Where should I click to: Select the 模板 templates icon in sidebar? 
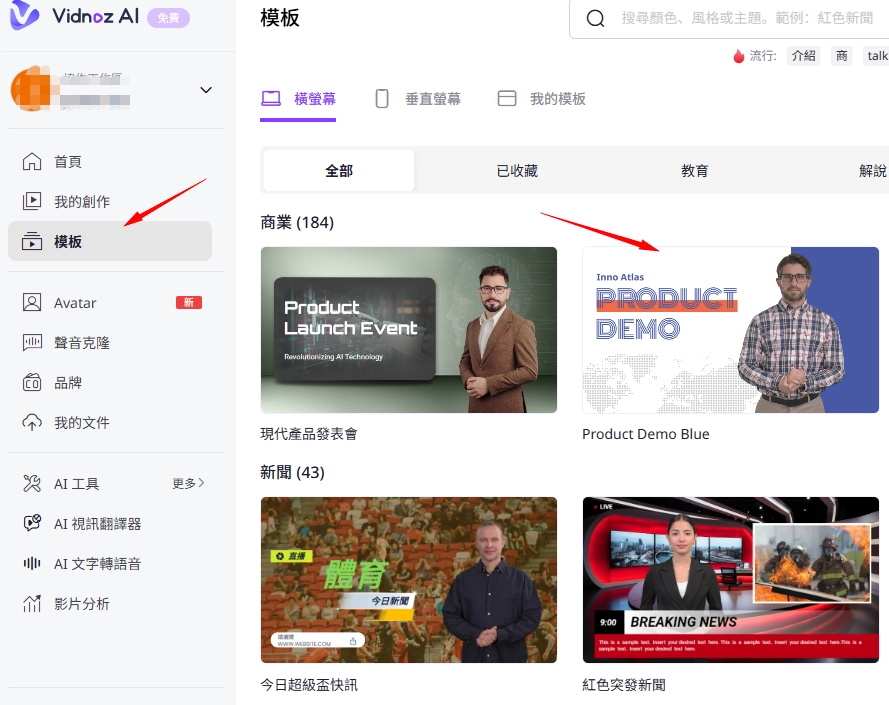[32, 241]
